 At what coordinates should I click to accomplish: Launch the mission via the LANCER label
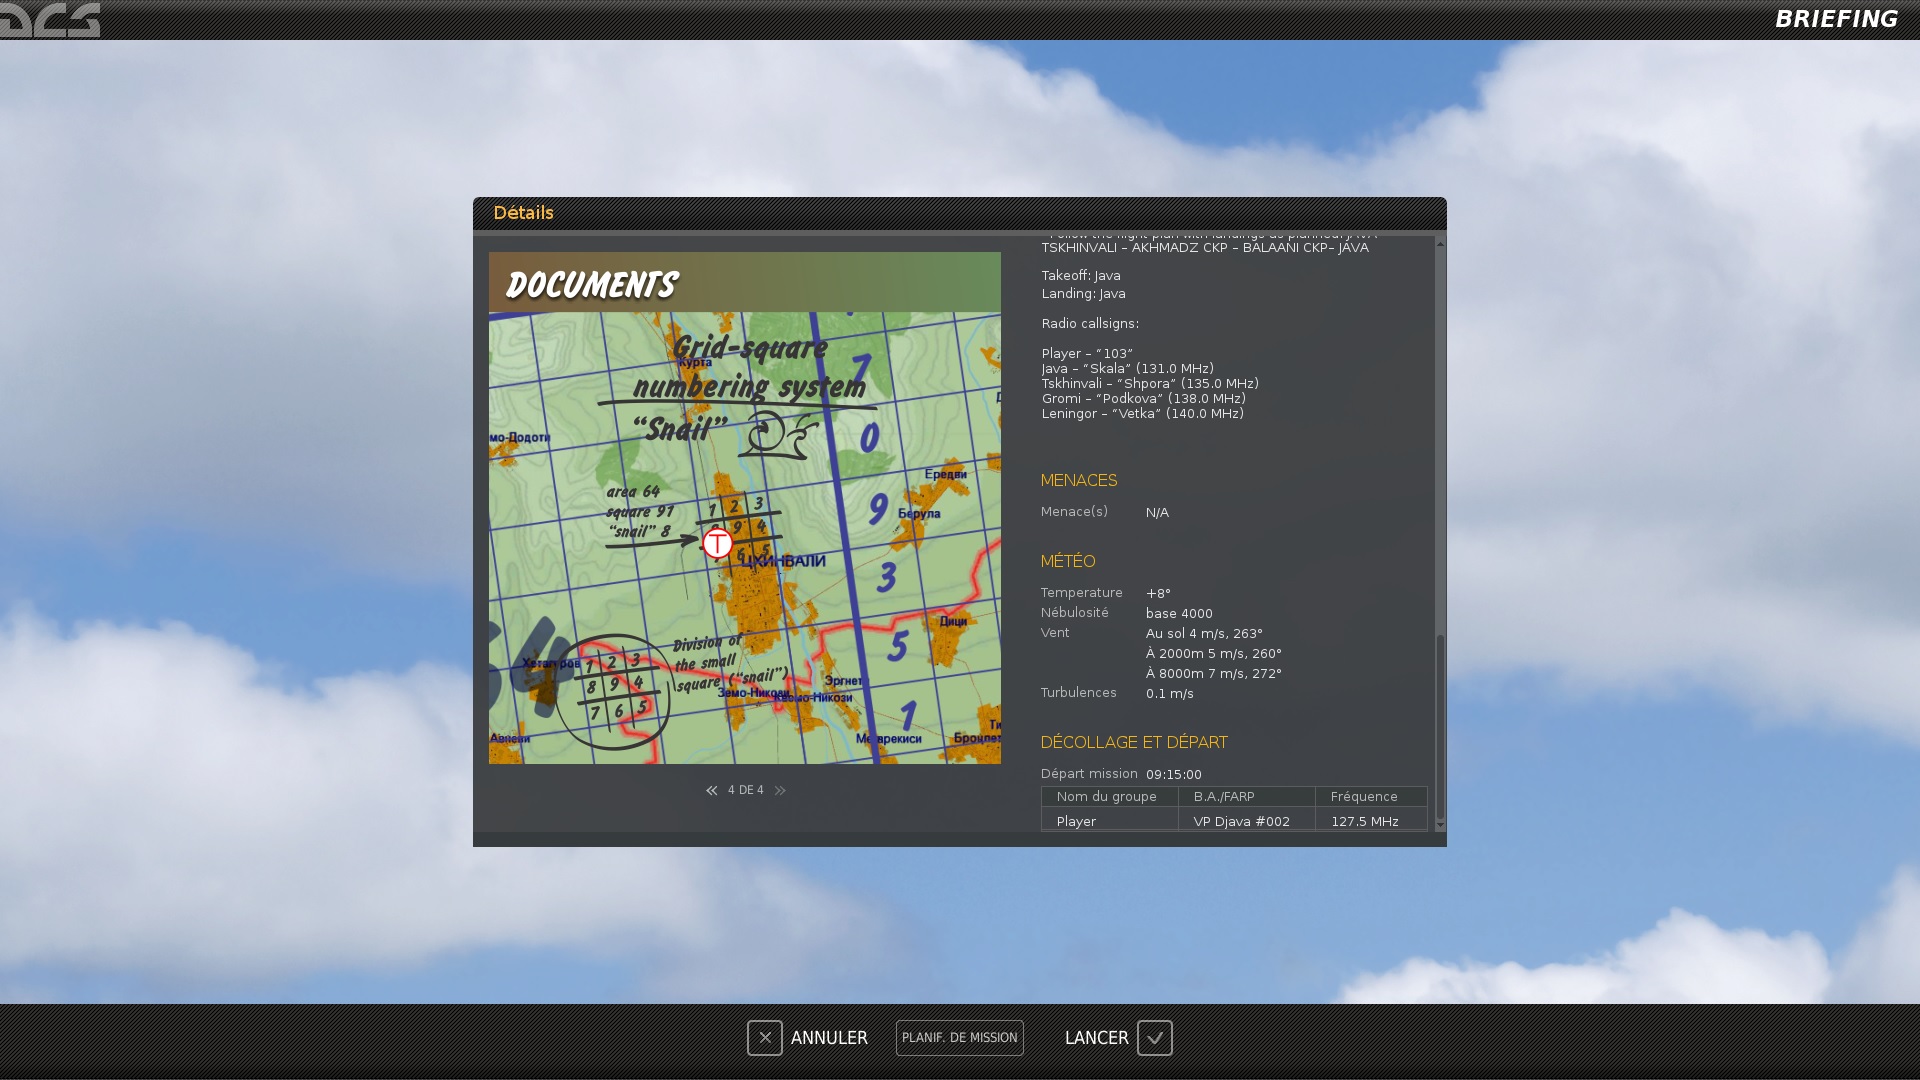click(1096, 1038)
